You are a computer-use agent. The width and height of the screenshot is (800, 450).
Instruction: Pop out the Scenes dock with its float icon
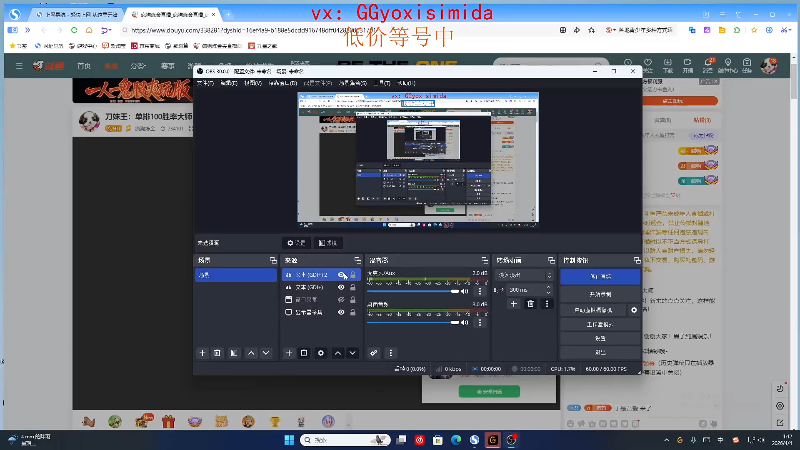point(273,260)
